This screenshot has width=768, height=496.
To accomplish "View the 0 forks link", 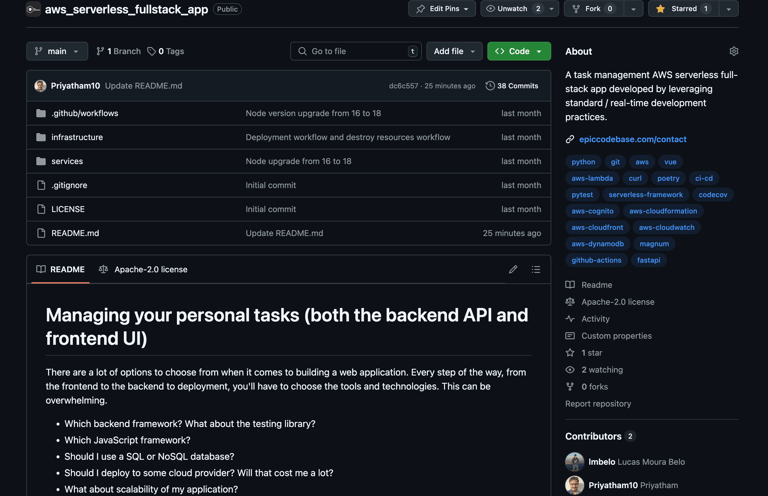I will (x=587, y=387).
